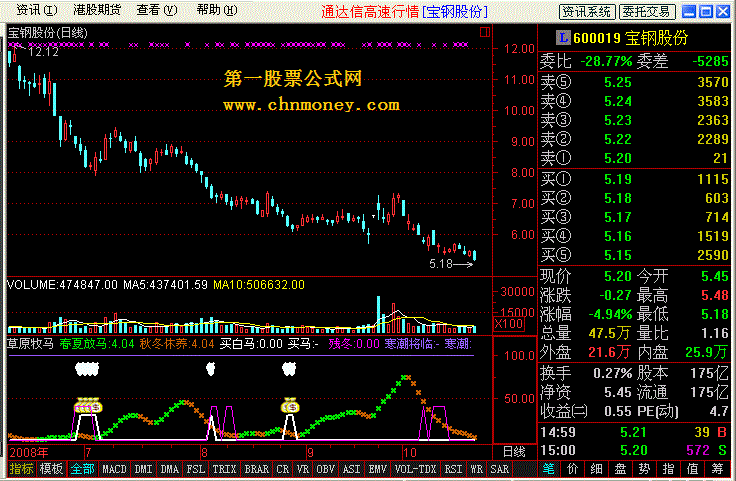Click the 总量 value 47.5万
The width and height of the screenshot is (736, 481).
609,333
